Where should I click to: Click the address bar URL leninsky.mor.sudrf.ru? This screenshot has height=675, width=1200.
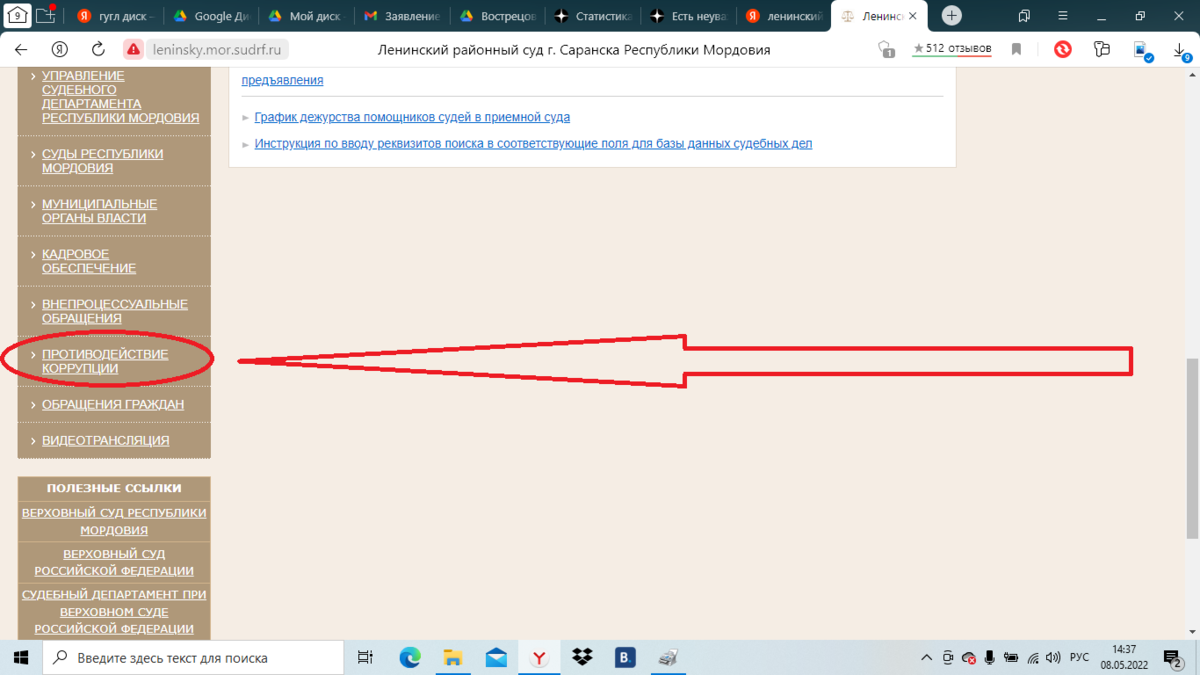(x=219, y=49)
